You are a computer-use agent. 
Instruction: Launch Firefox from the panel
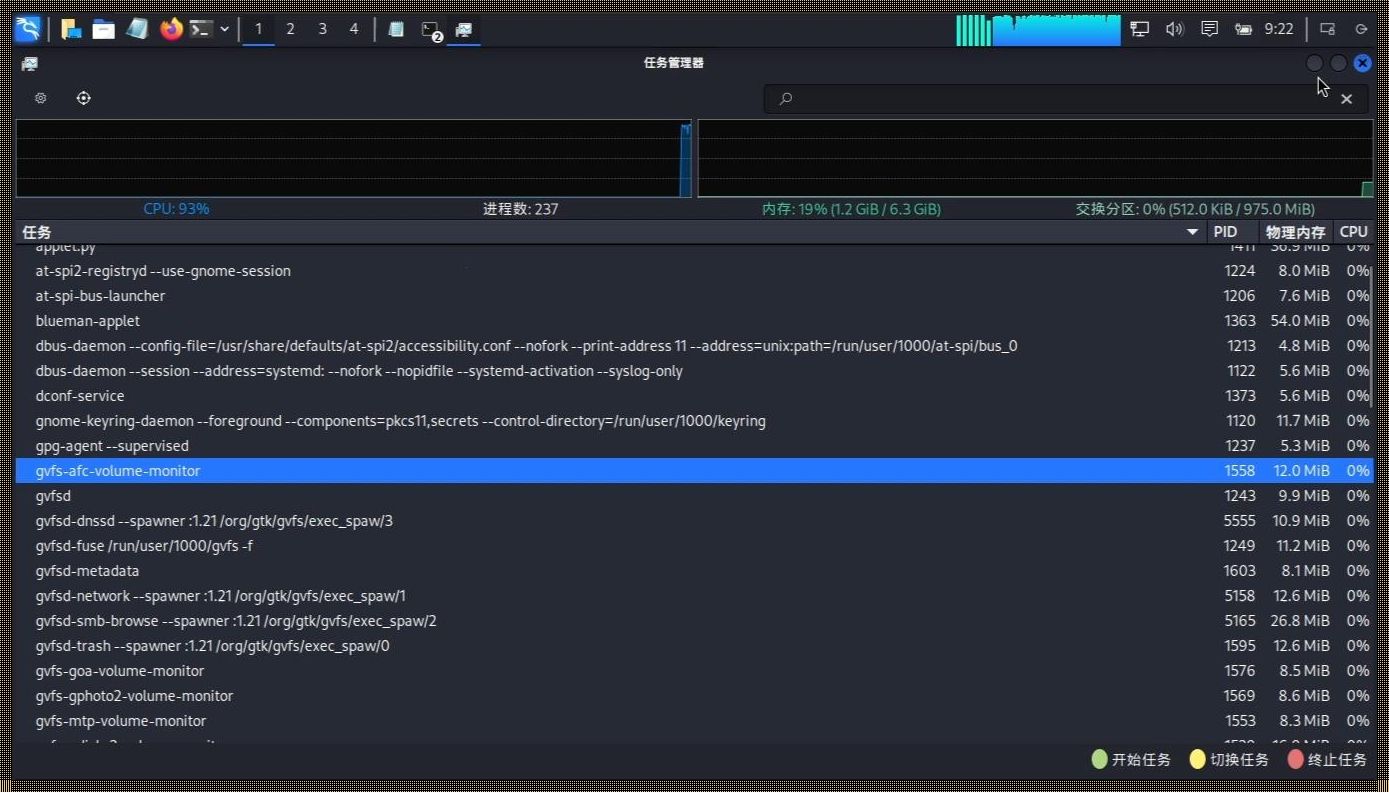click(171, 29)
